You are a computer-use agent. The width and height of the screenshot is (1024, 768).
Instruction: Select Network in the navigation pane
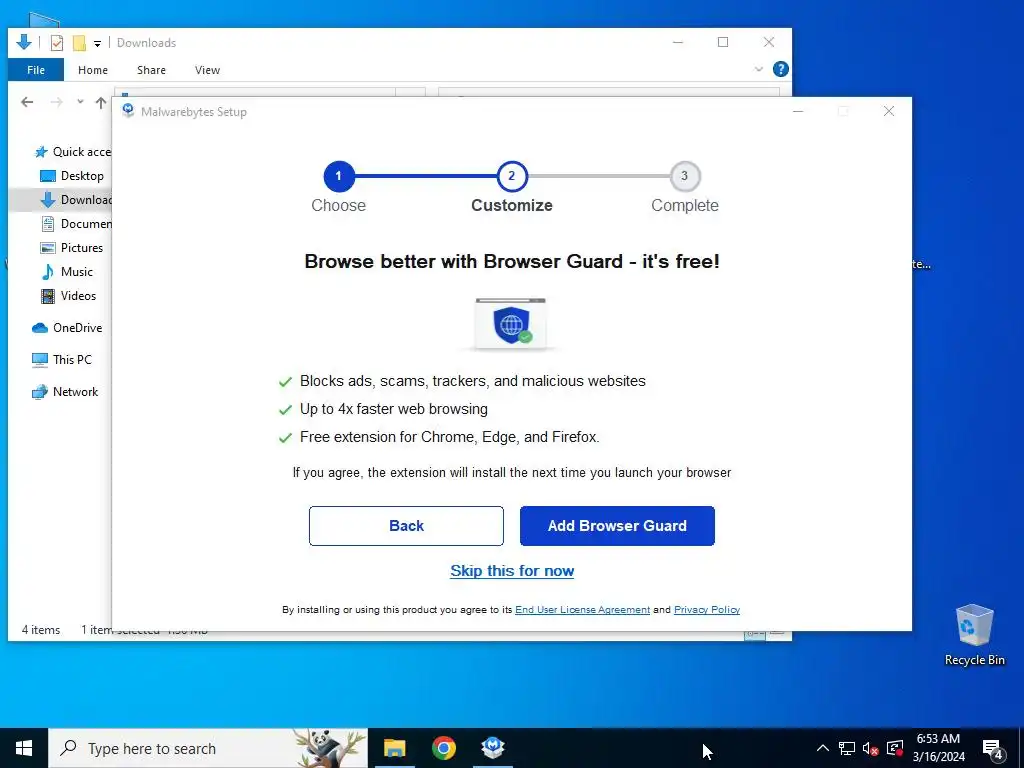75,392
